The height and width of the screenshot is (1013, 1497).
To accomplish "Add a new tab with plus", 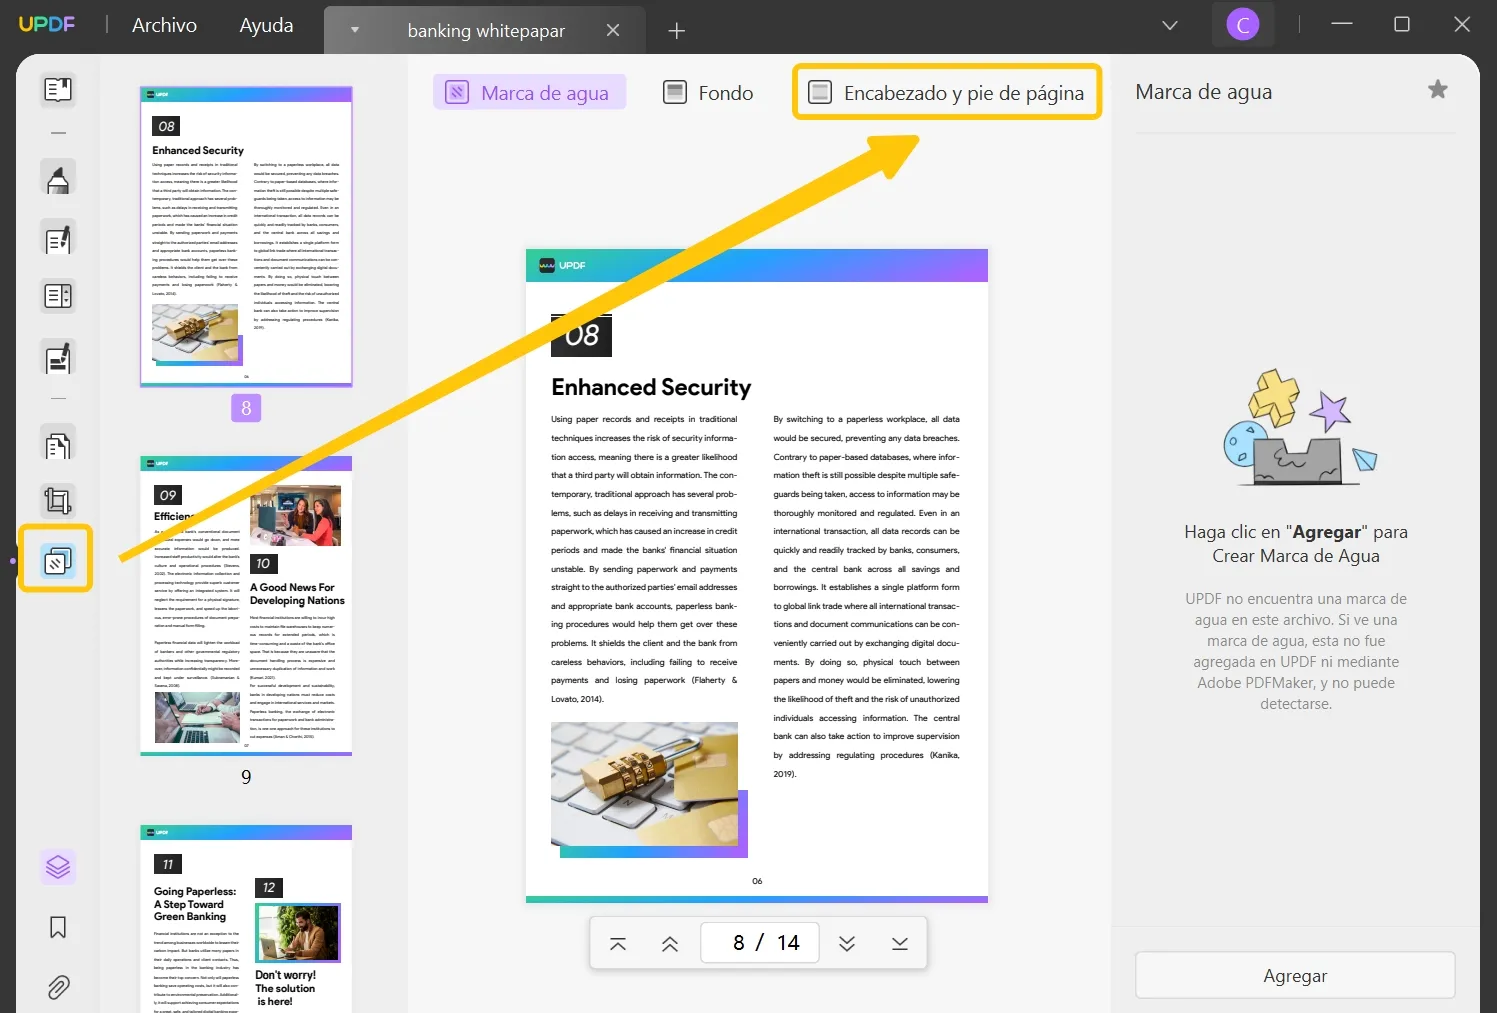I will tap(677, 31).
